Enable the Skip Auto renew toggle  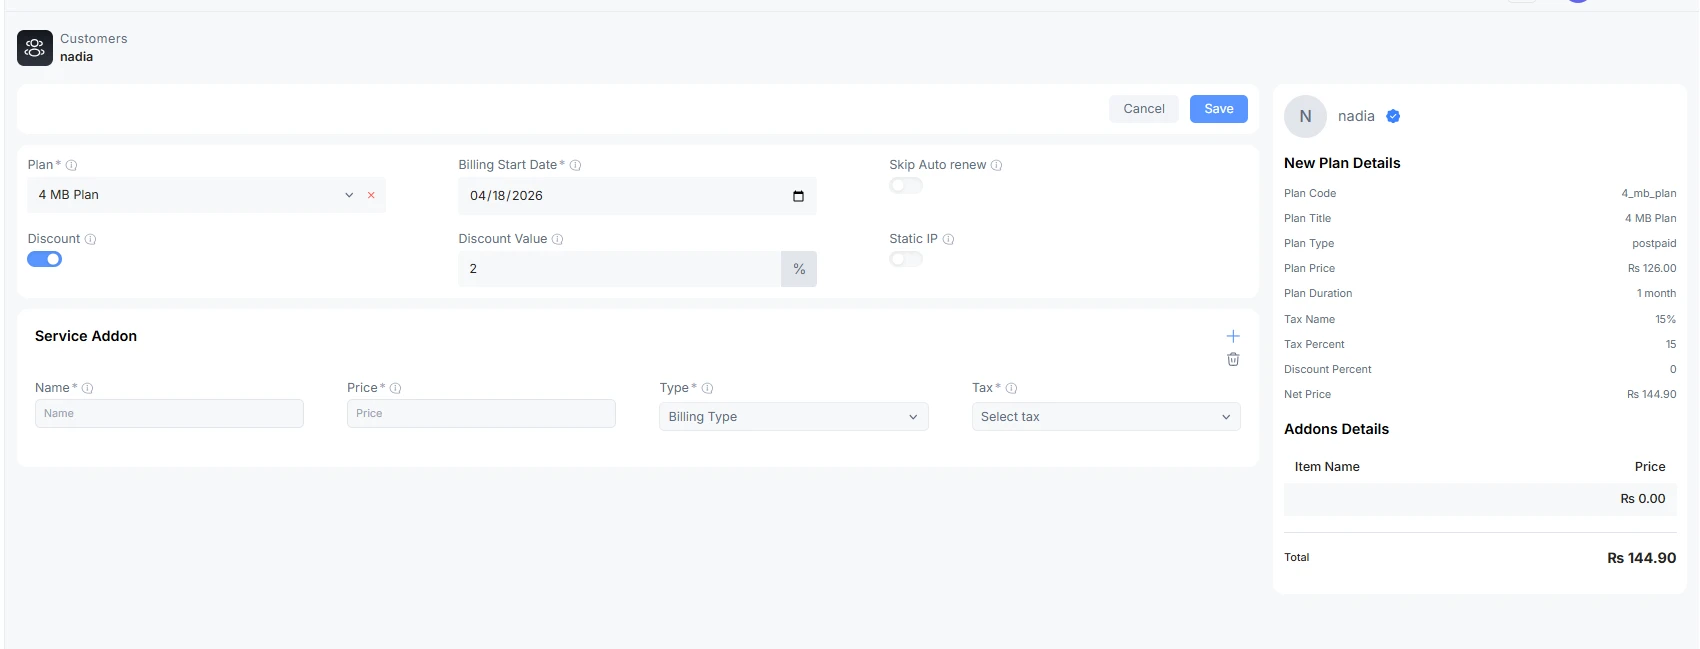[x=906, y=186]
